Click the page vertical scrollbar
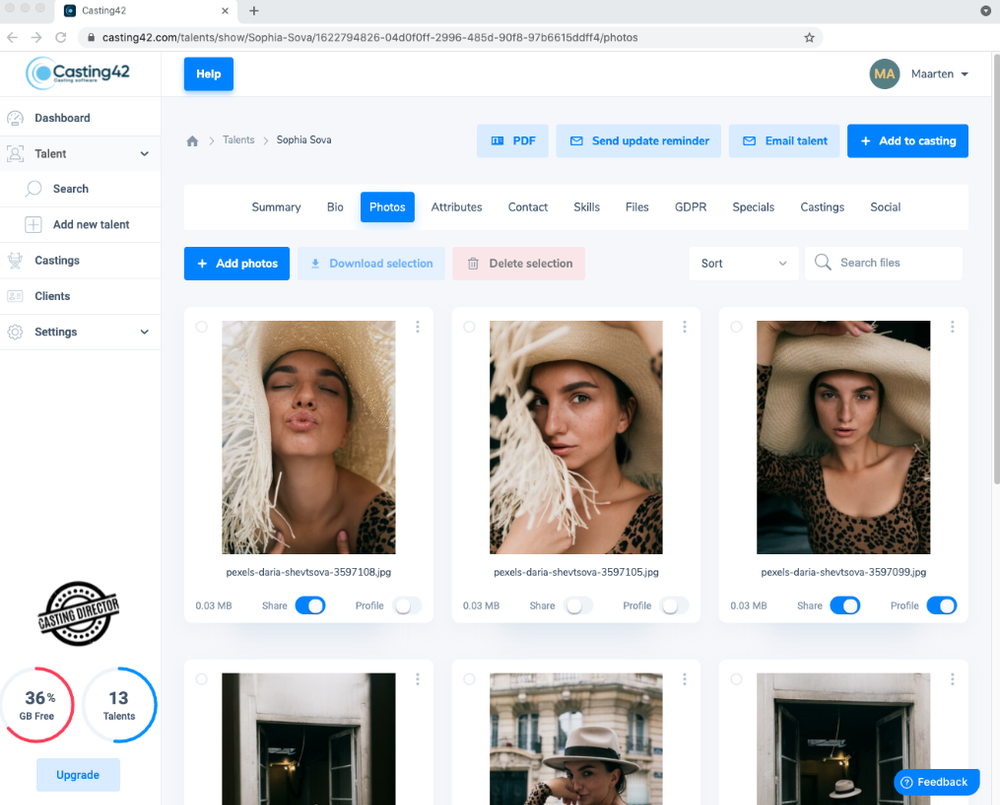The height and width of the screenshot is (805, 1000). (x=996, y=268)
